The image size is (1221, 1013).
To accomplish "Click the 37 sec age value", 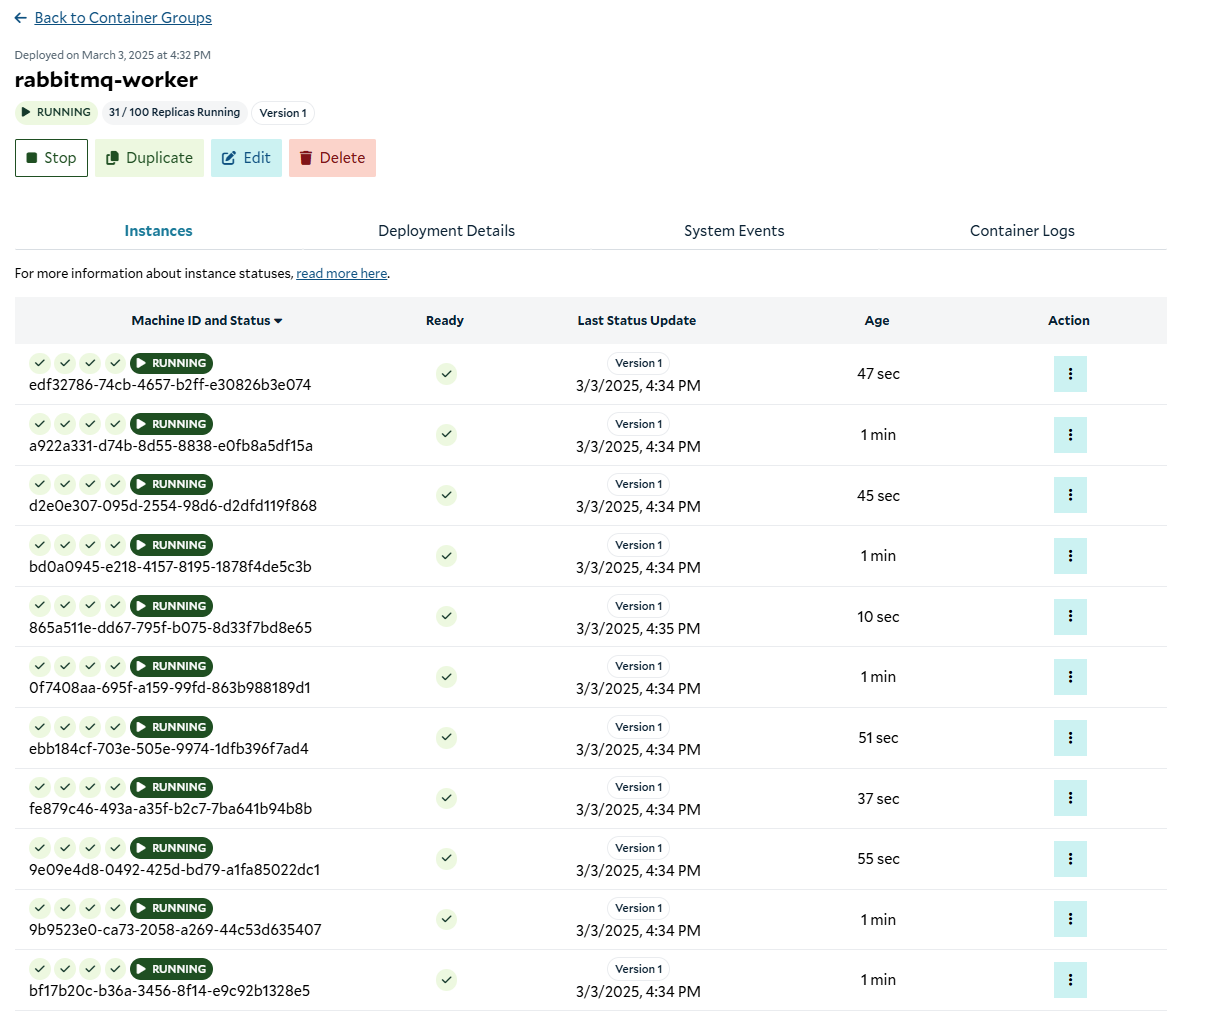I will point(878,799).
